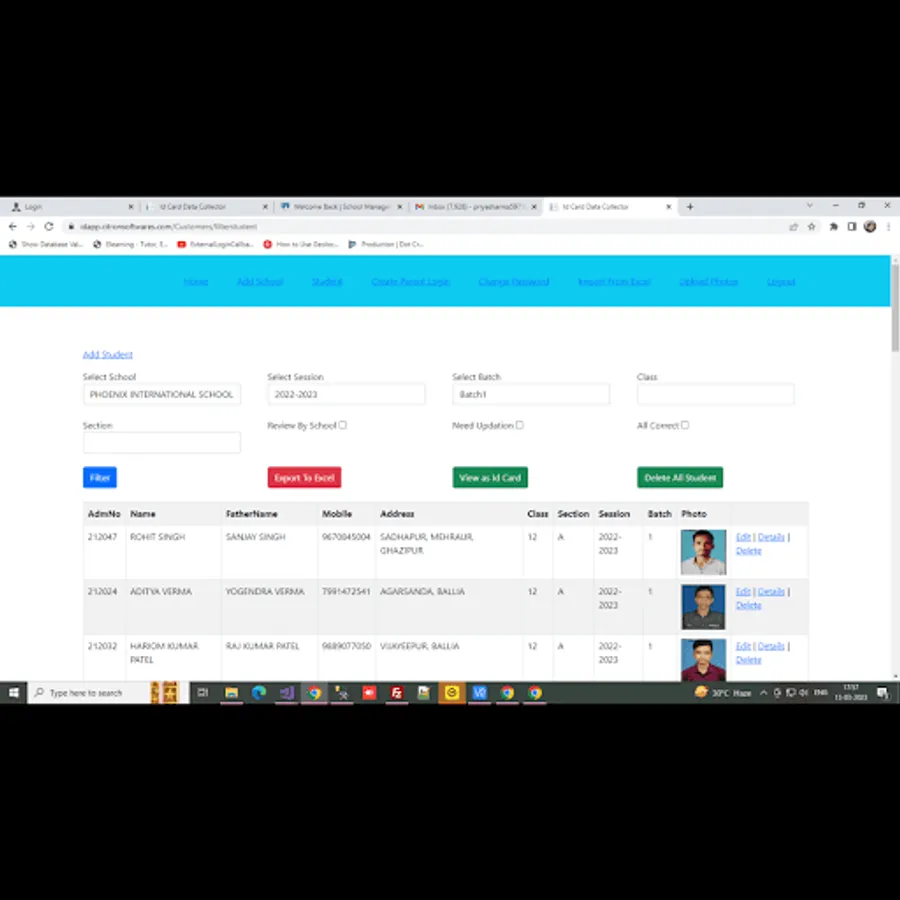The image size is (900, 900).
Task: Show hidden system tray icons
Action: (763, 693)
